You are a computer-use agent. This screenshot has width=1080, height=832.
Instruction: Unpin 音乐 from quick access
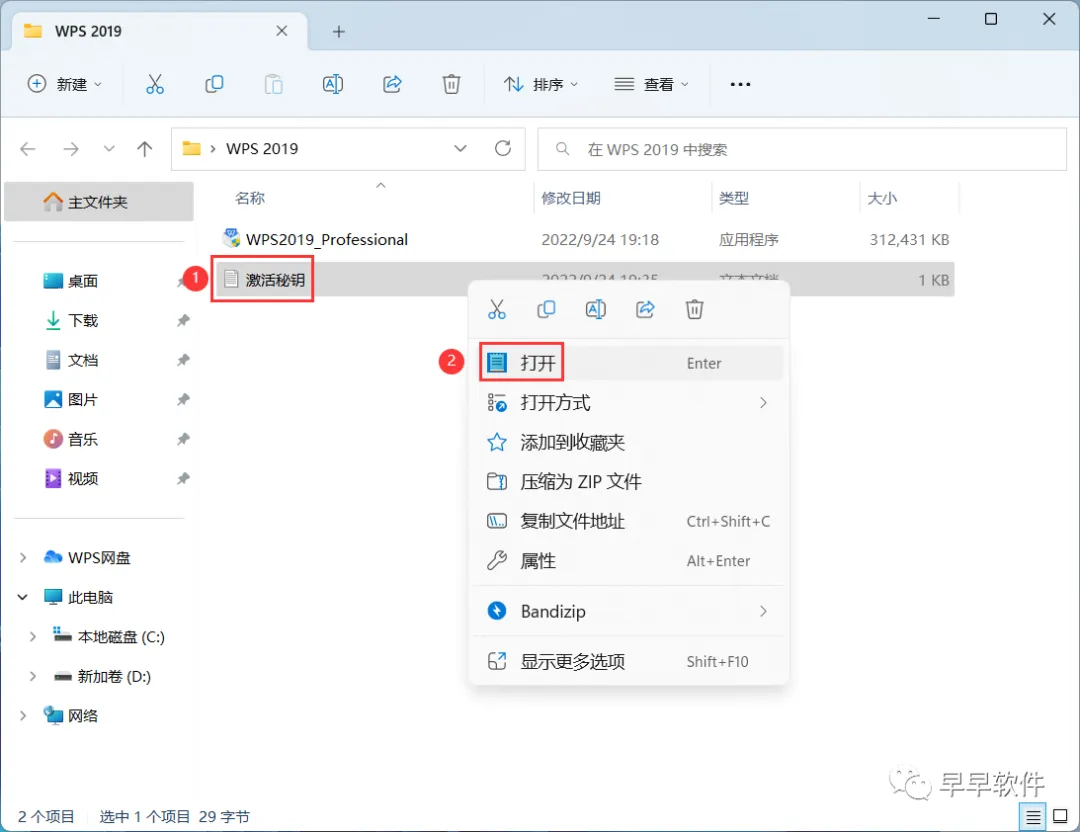183,439
